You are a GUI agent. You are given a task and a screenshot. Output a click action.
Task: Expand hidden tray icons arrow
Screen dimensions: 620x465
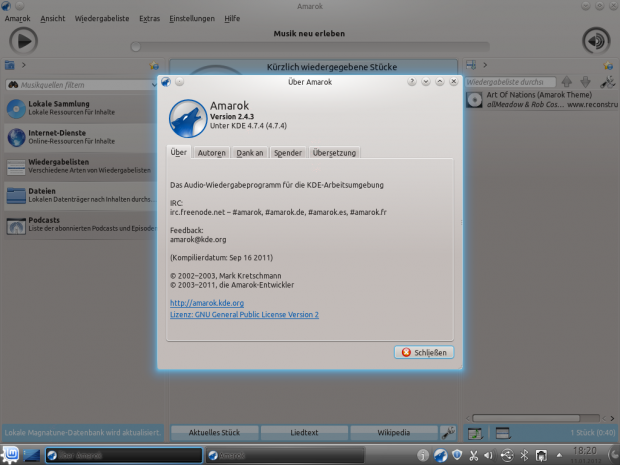(x=559, y=456)
